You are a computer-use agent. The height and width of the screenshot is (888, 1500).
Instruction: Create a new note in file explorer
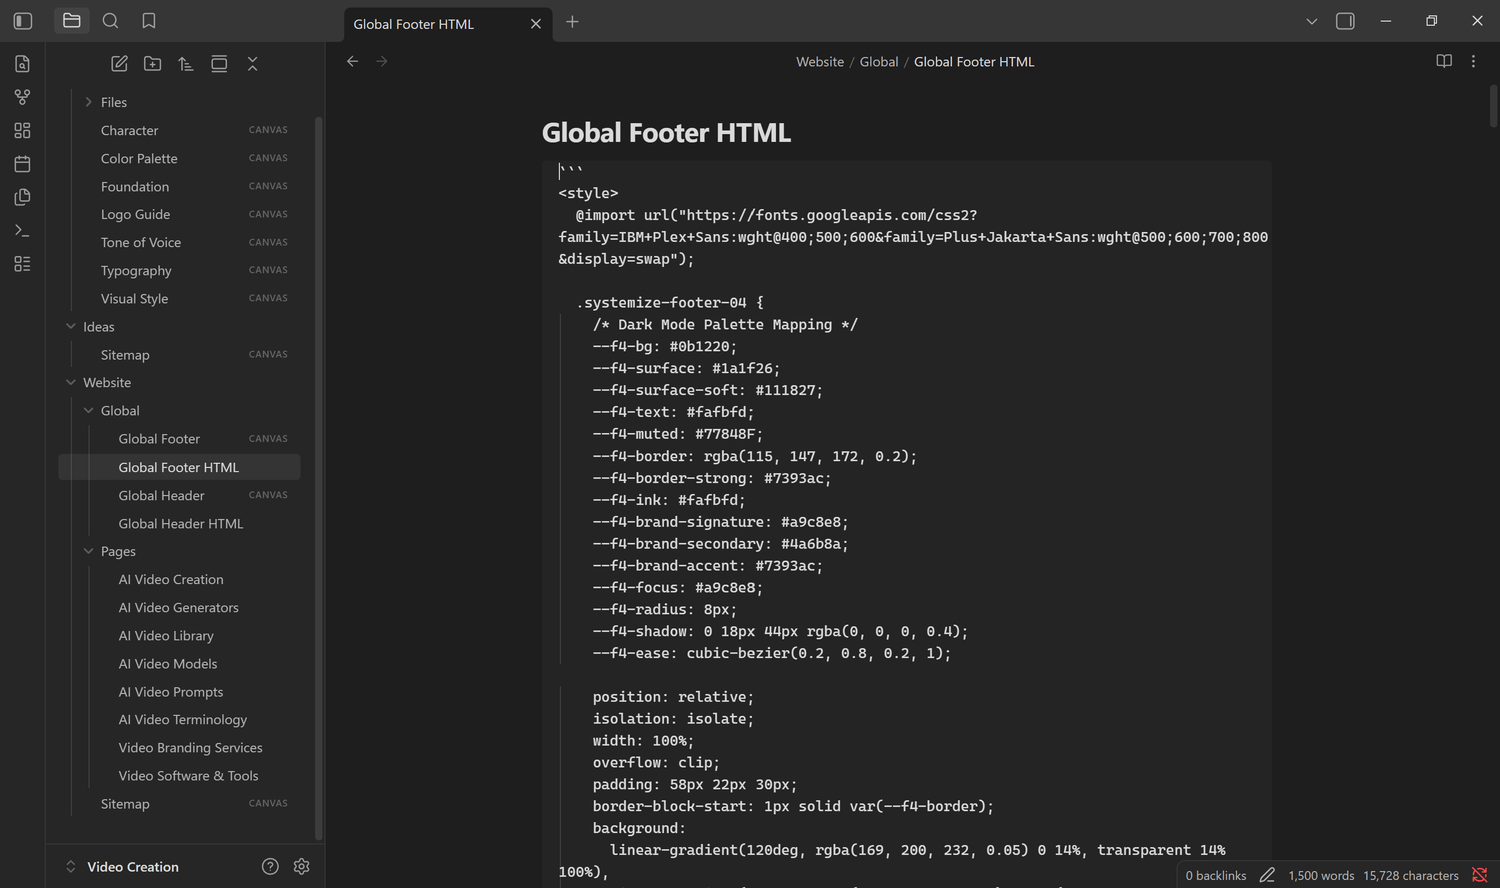coord(119,64)
